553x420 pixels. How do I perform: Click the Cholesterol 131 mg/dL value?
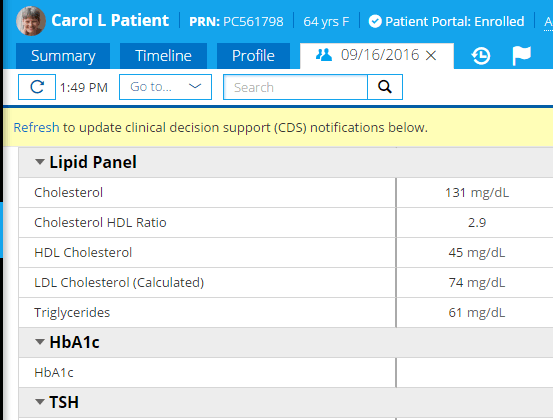tap(477, 193)
